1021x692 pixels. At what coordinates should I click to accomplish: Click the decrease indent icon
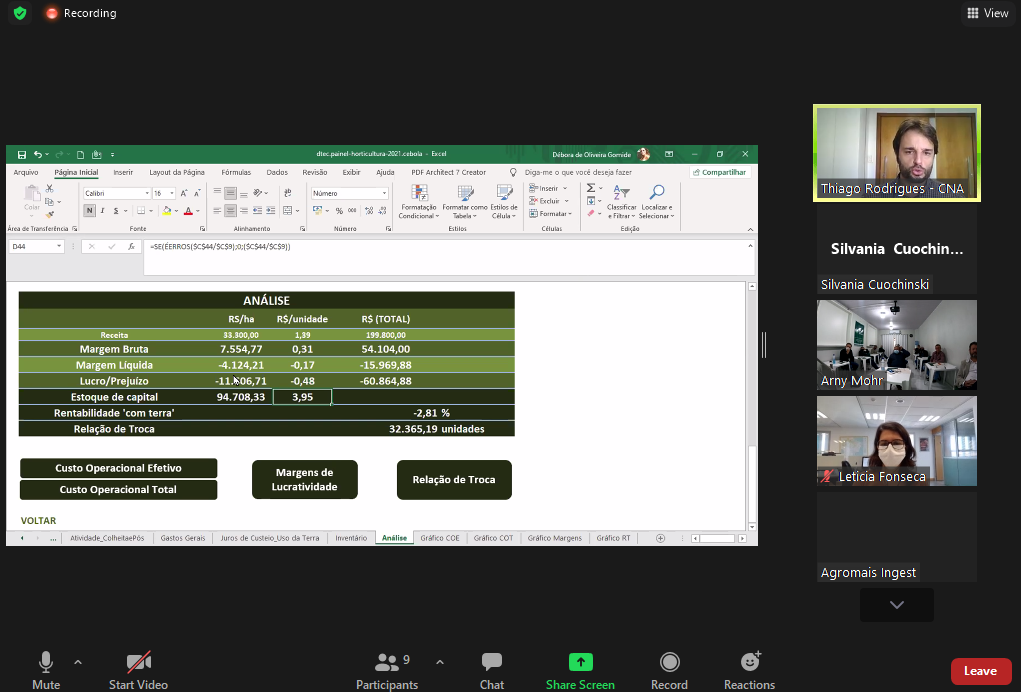258,211
